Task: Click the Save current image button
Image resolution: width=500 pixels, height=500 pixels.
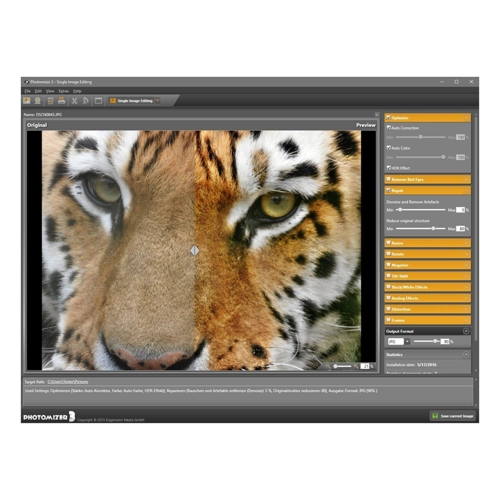Action: [453, 416]
